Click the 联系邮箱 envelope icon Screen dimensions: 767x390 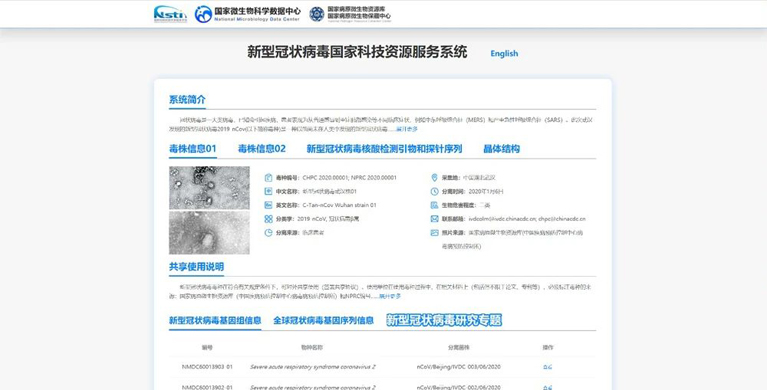[x=434, y=219]
